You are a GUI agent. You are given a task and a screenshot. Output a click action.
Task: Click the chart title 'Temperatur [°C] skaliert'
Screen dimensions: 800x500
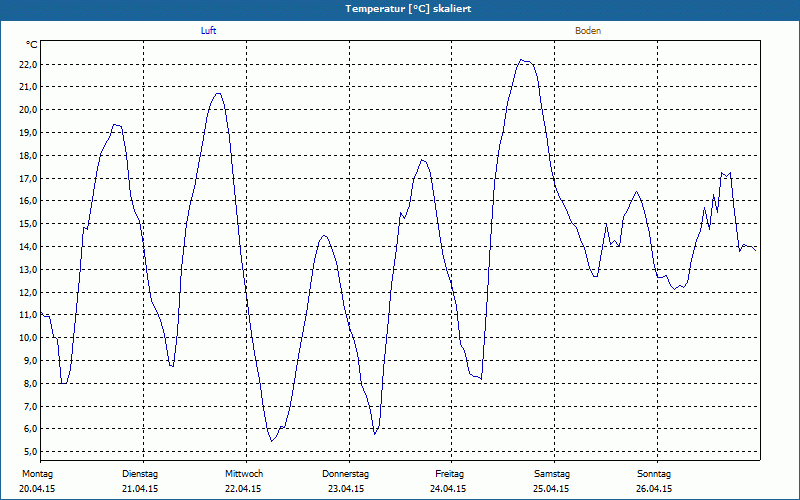click(408, 9)
